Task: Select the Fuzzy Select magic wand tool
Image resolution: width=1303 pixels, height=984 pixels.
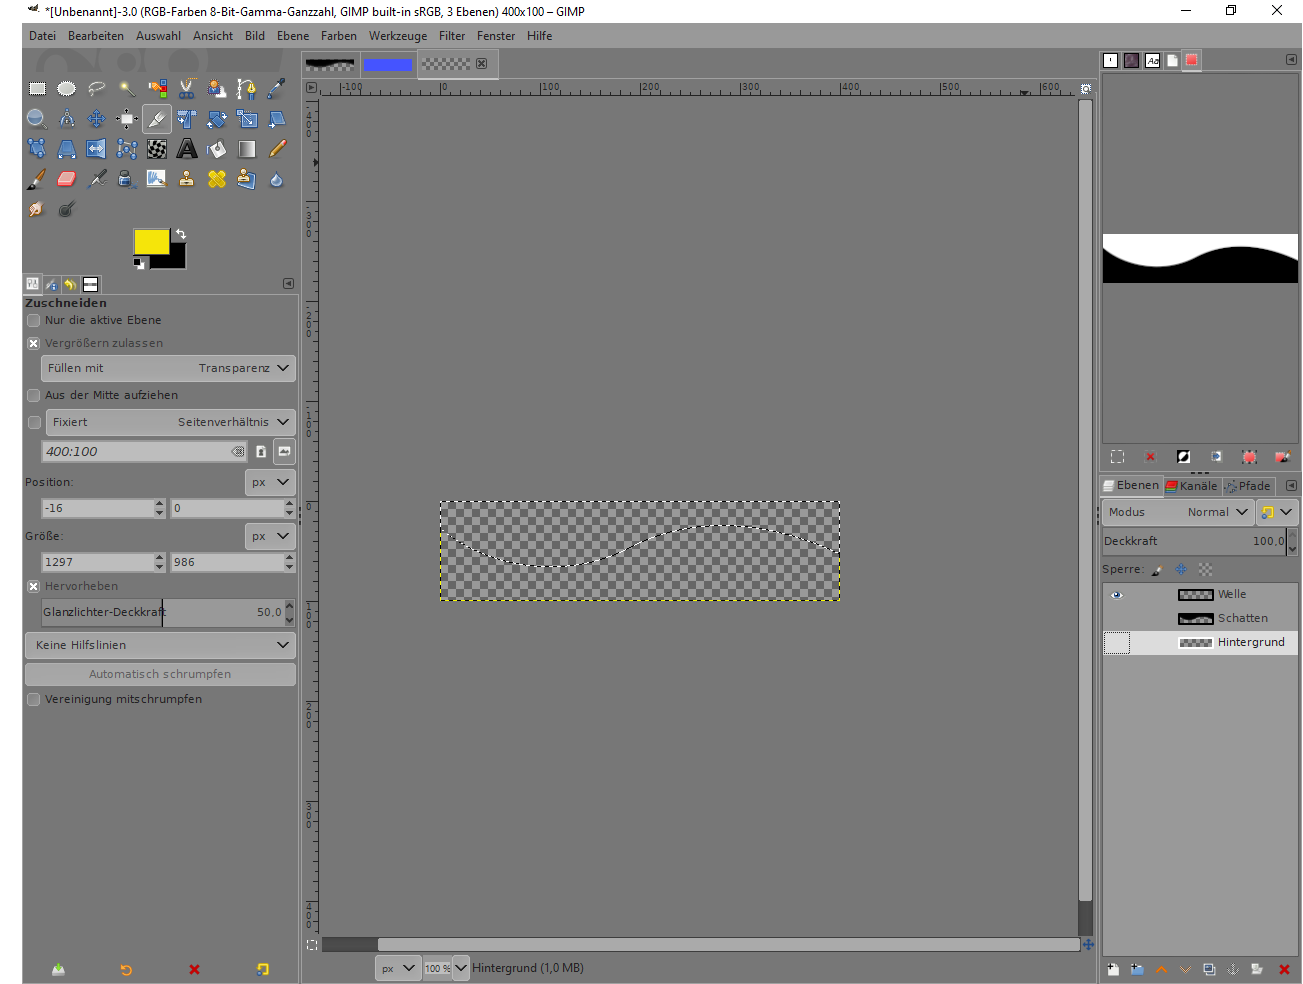Action: click(127, 89)
